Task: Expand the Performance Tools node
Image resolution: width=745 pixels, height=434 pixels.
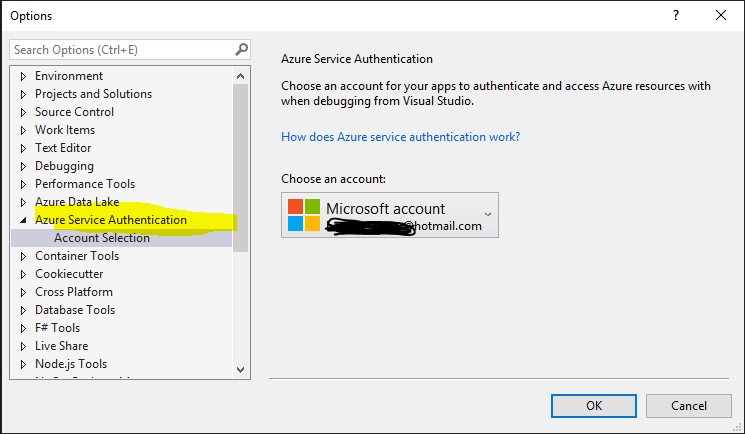Action: pos(23,184)
